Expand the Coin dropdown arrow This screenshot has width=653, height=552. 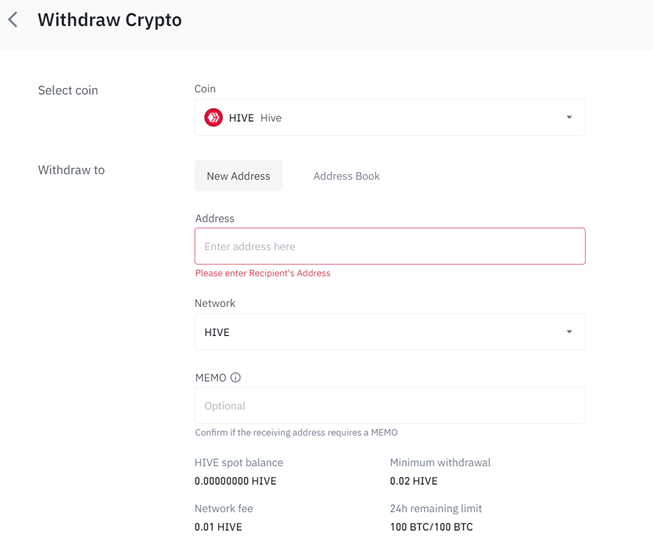[569, 117]
